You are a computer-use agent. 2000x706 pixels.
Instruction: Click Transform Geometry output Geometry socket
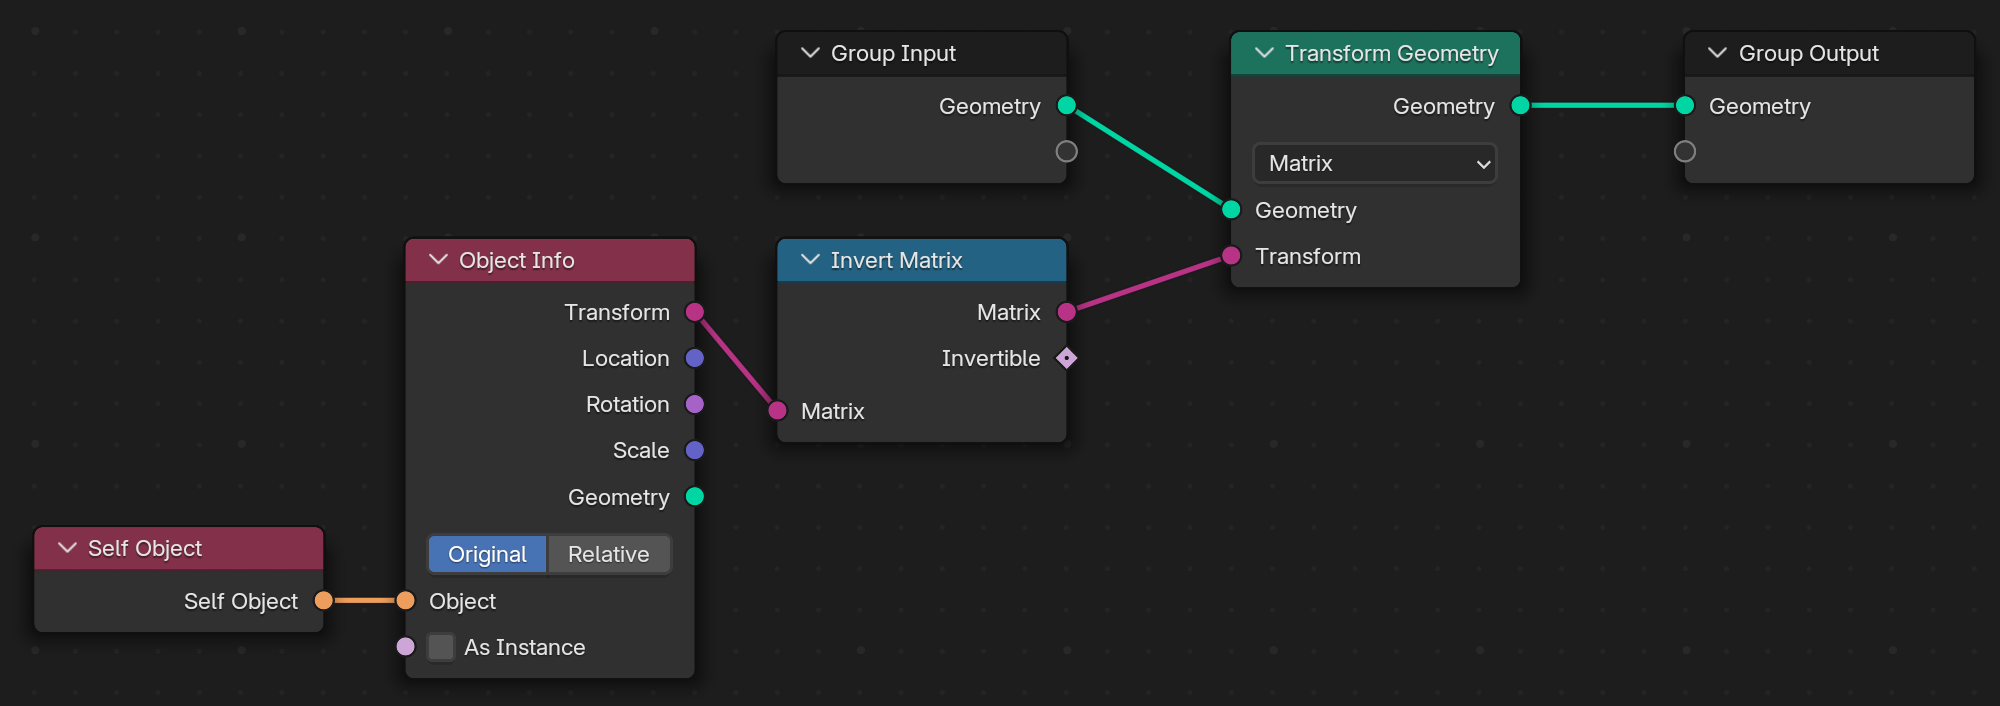tap(1521, 106)
